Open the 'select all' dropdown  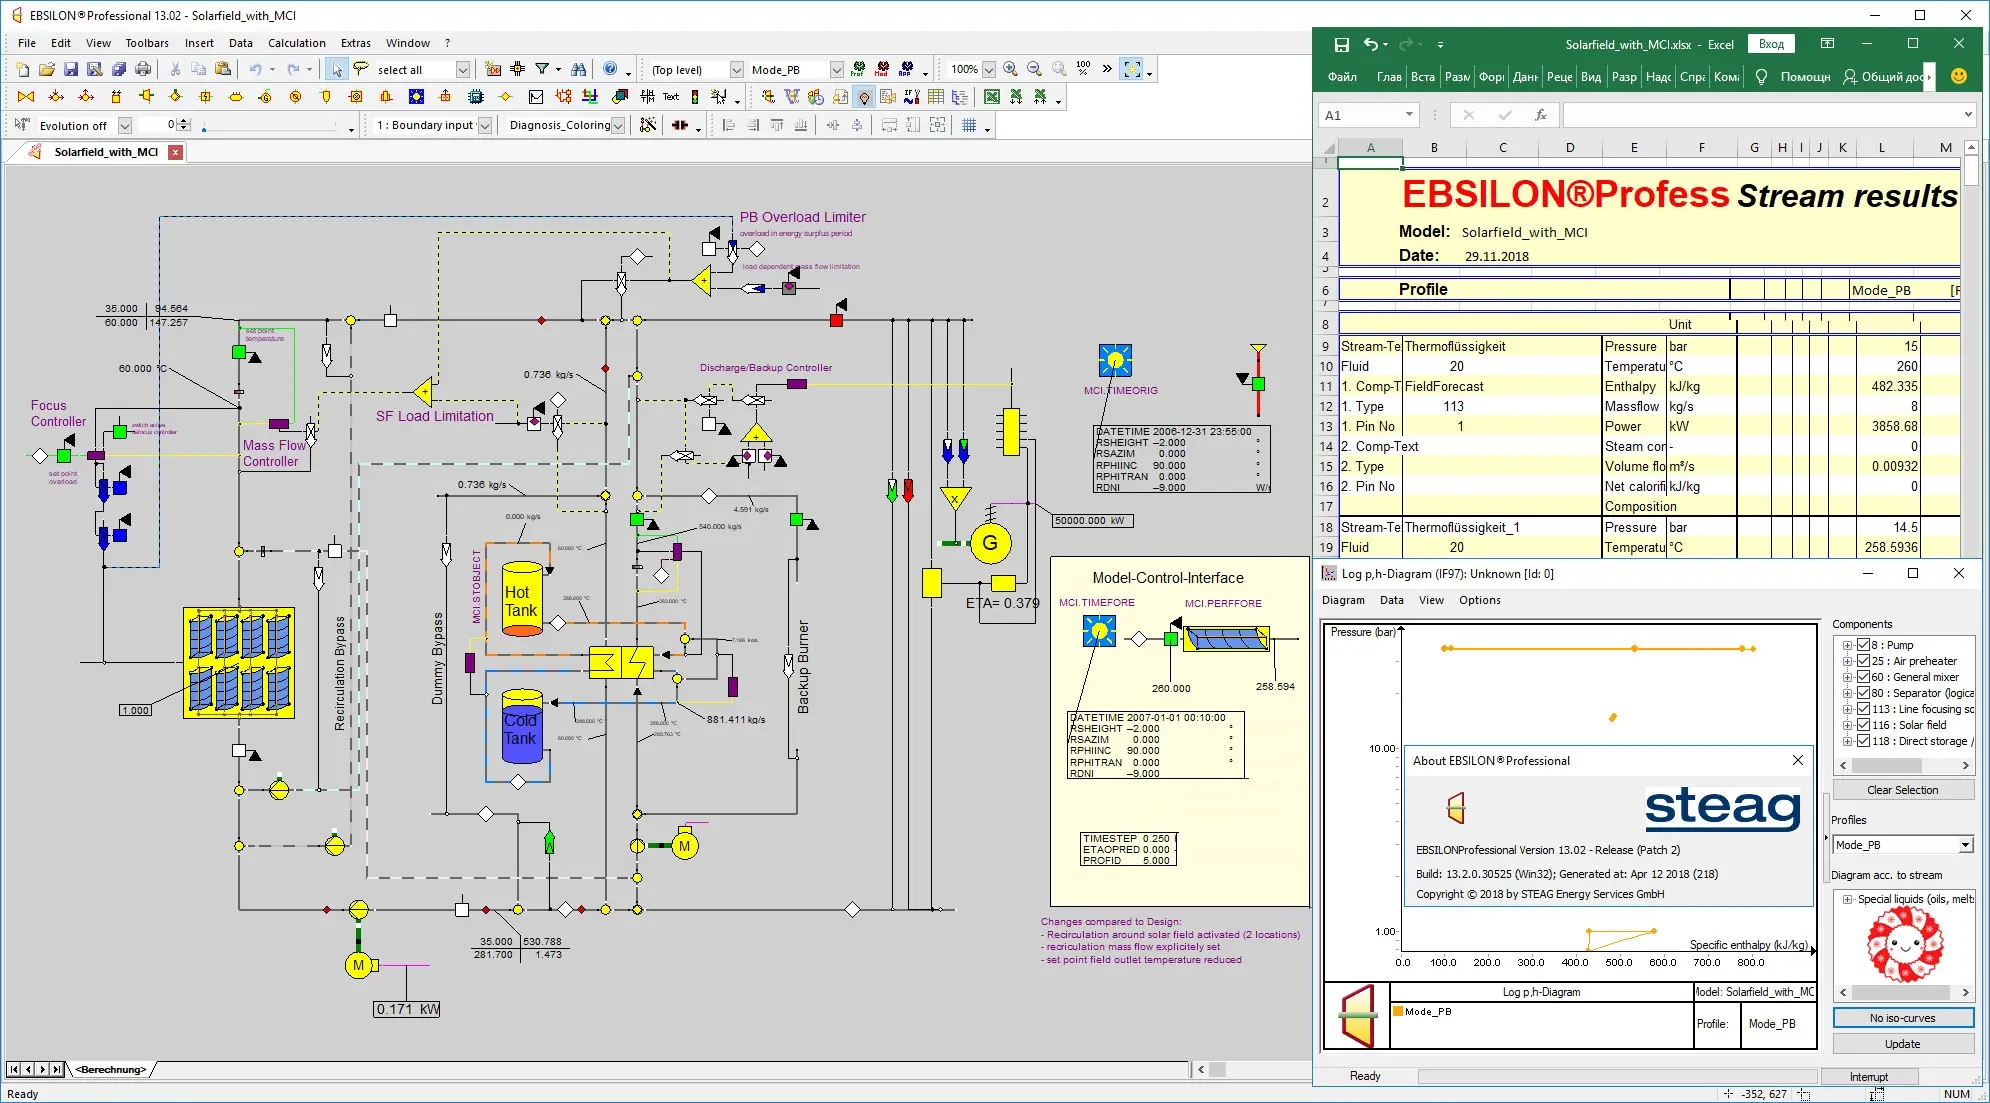tap(463, 69)
